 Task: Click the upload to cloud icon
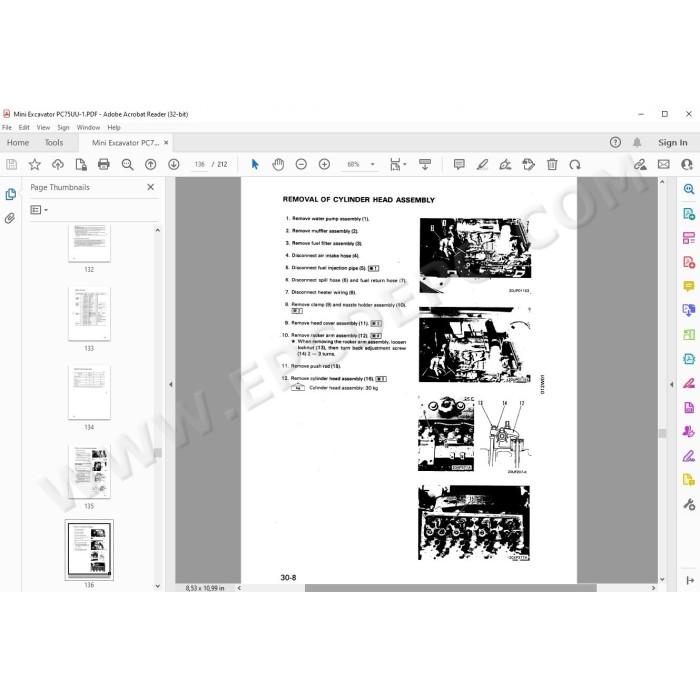[x=58, y=164]
